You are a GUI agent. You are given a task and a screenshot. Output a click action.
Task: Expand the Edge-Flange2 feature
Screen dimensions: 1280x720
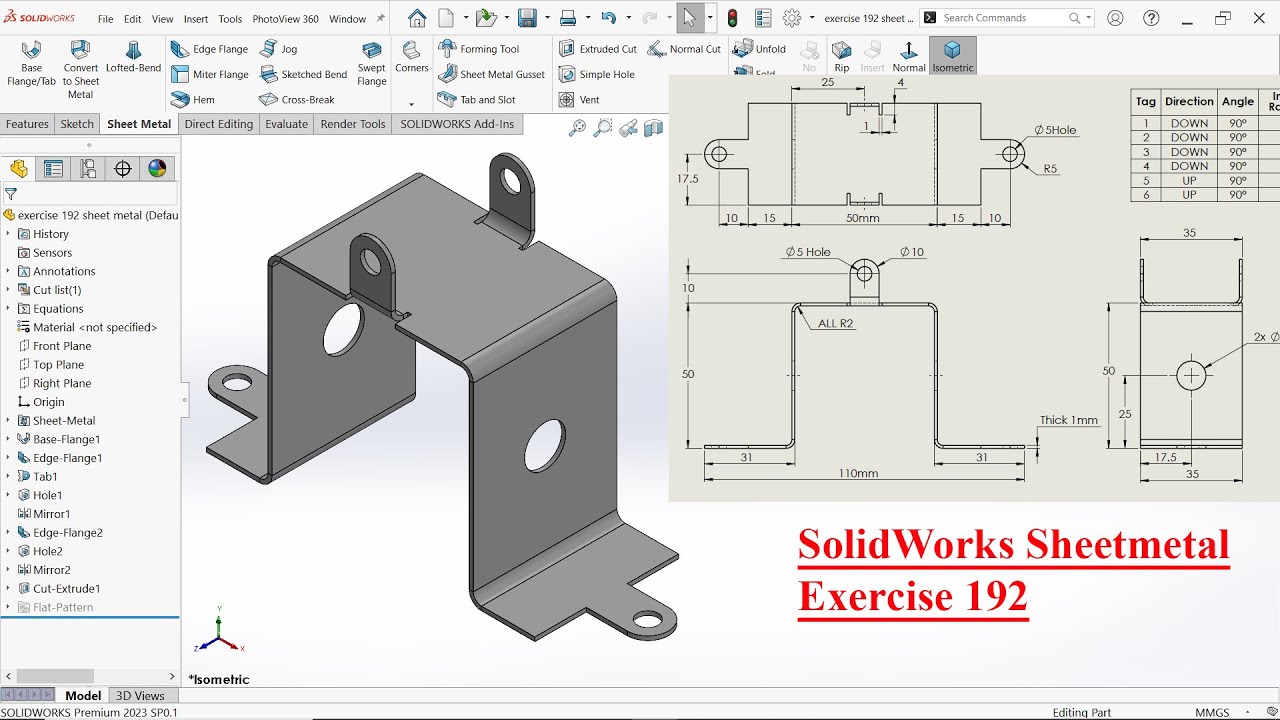[x=8, y=533]
